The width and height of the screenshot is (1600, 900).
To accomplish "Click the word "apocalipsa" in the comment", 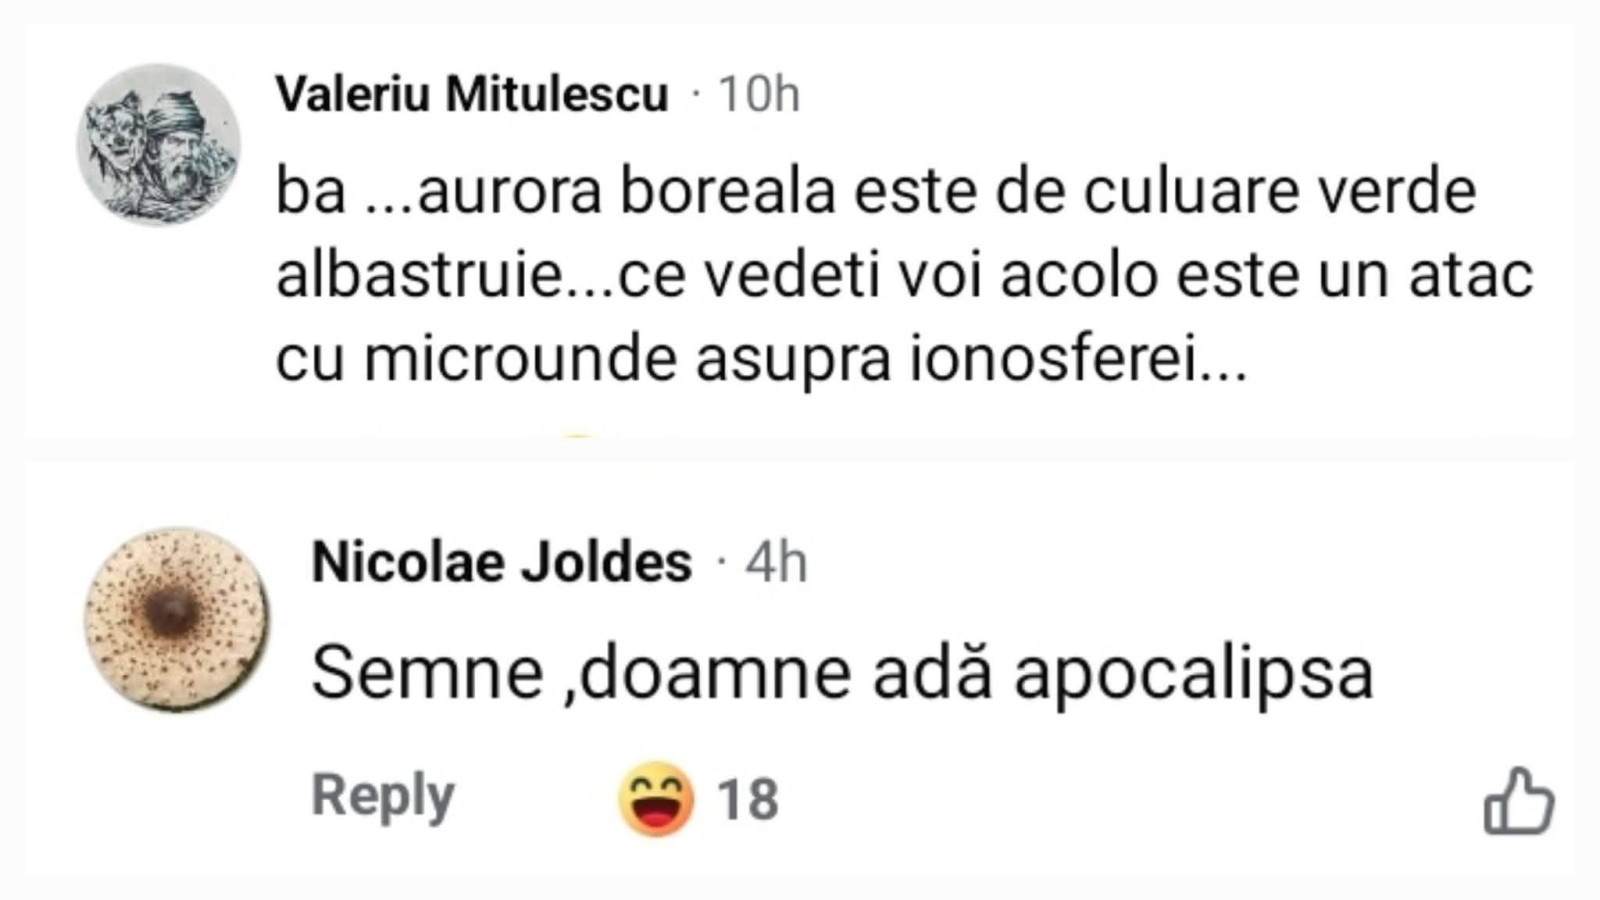I will (1193, 673).
